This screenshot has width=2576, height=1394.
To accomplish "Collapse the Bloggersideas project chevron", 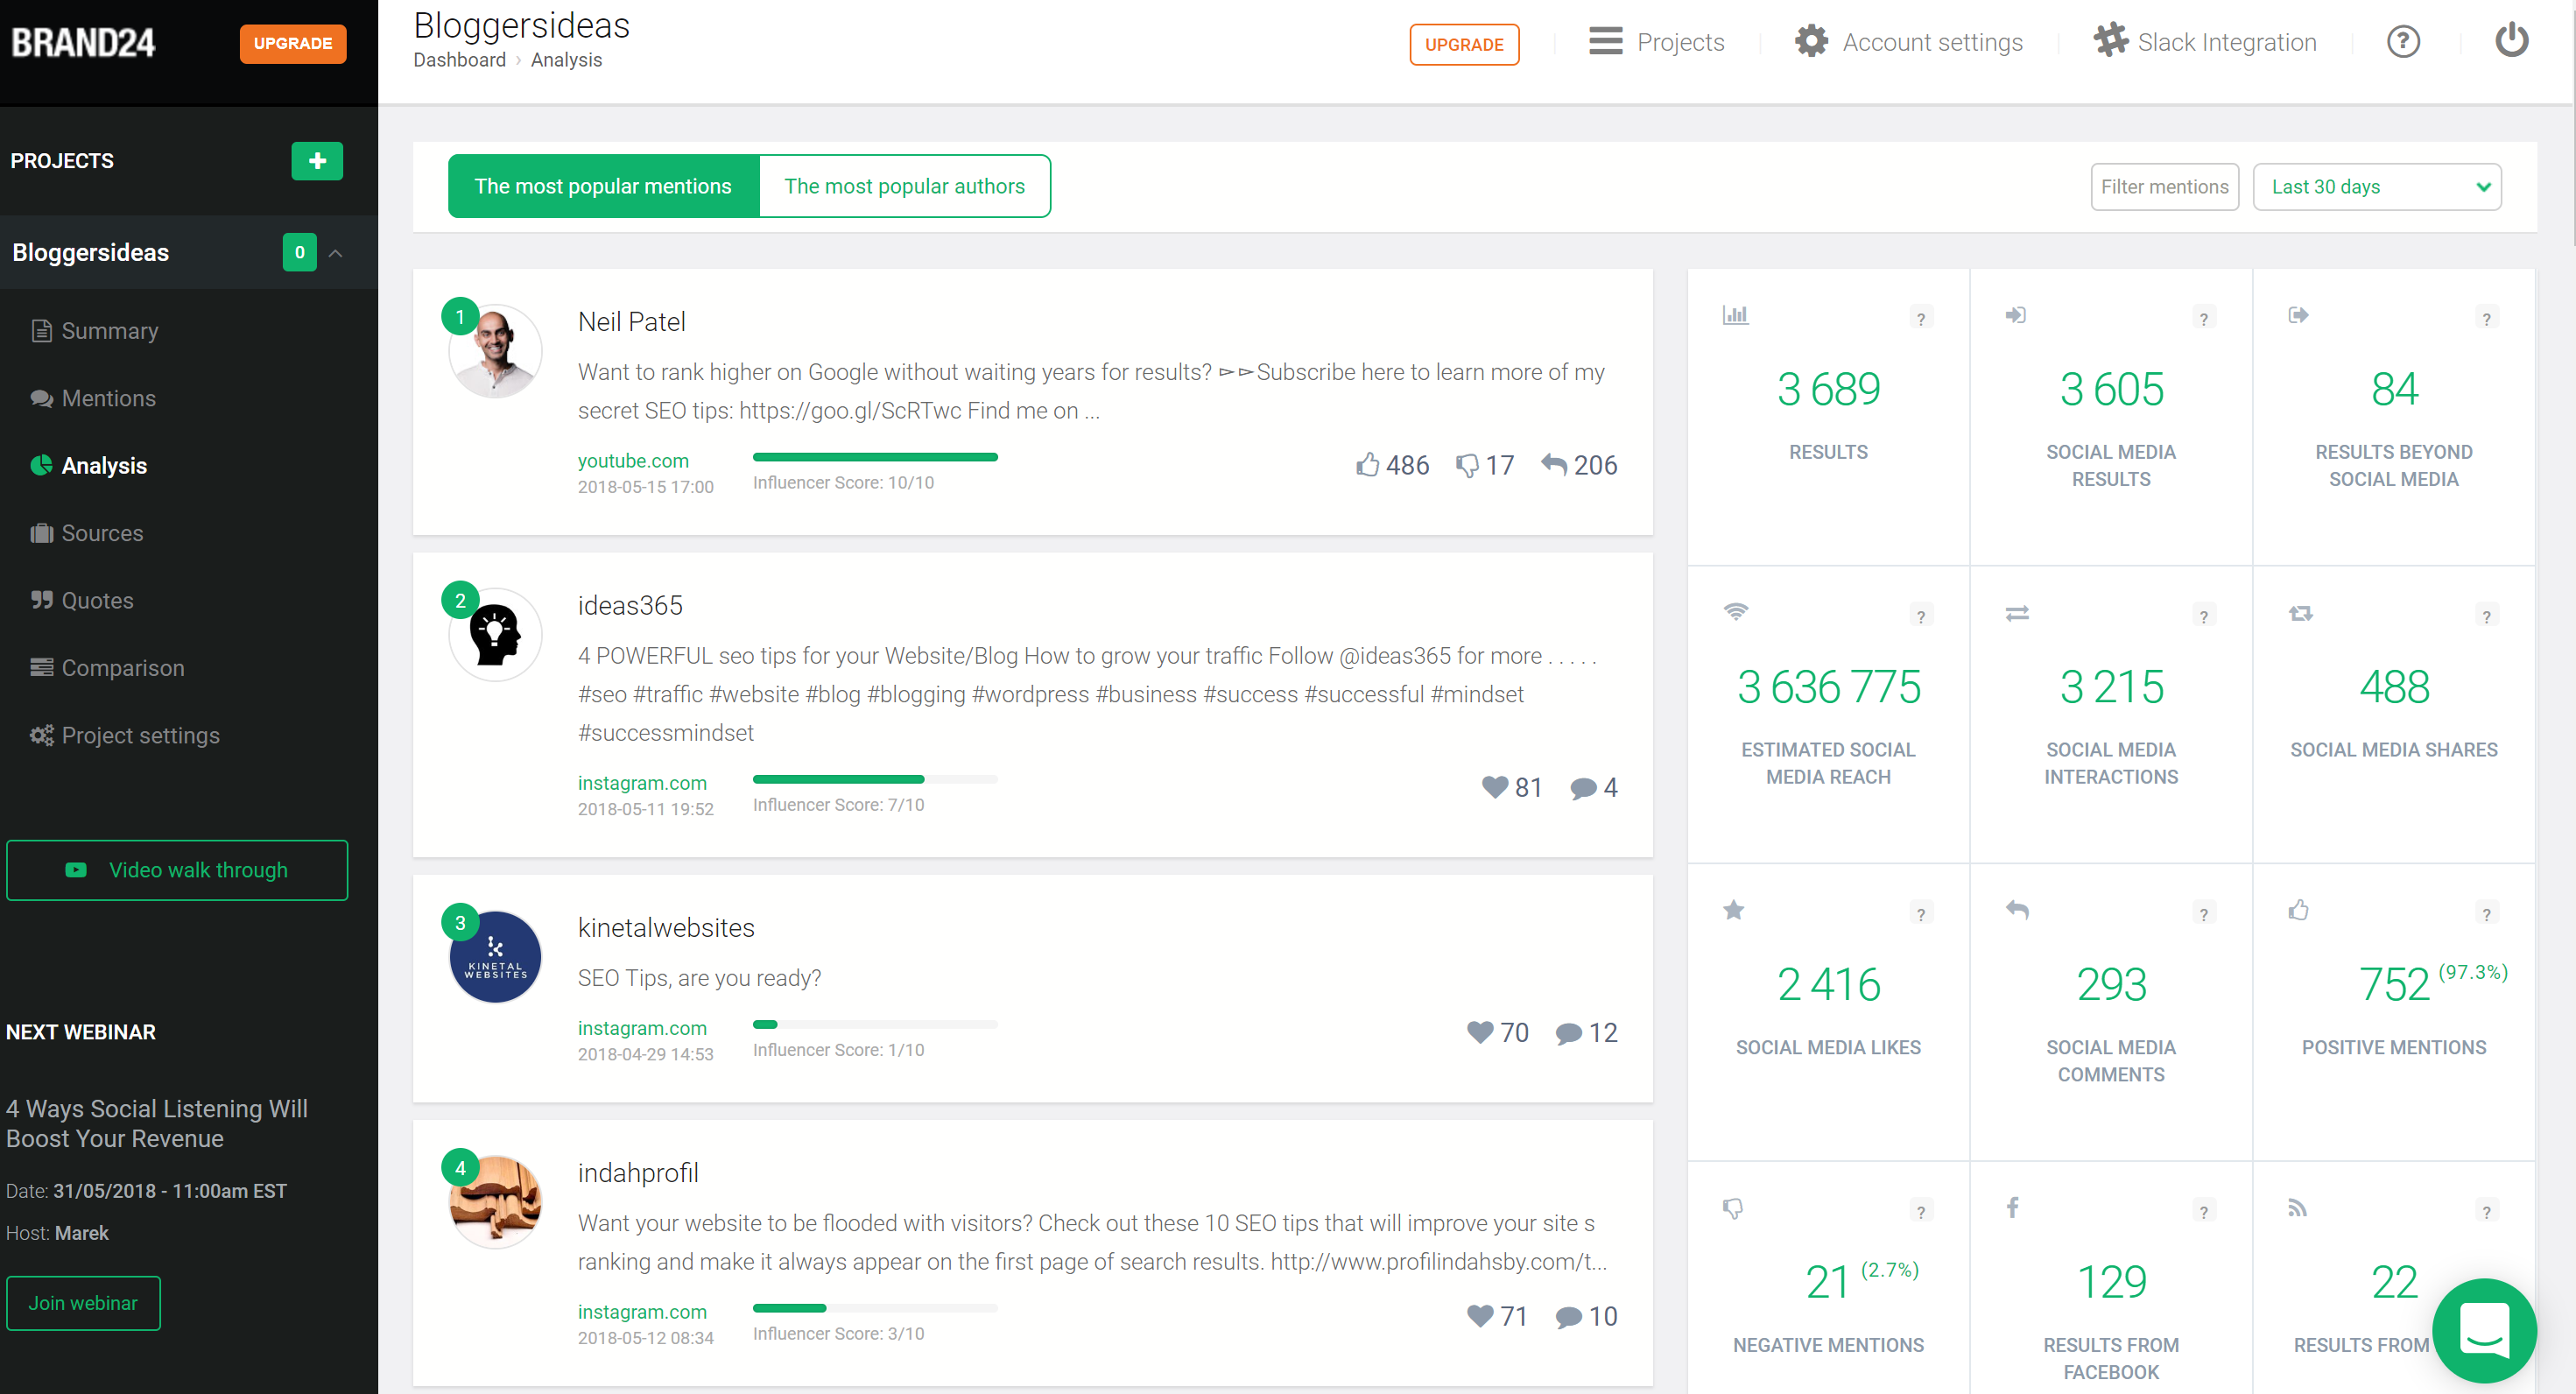I will pyautogui.click(x=336, y=253).
